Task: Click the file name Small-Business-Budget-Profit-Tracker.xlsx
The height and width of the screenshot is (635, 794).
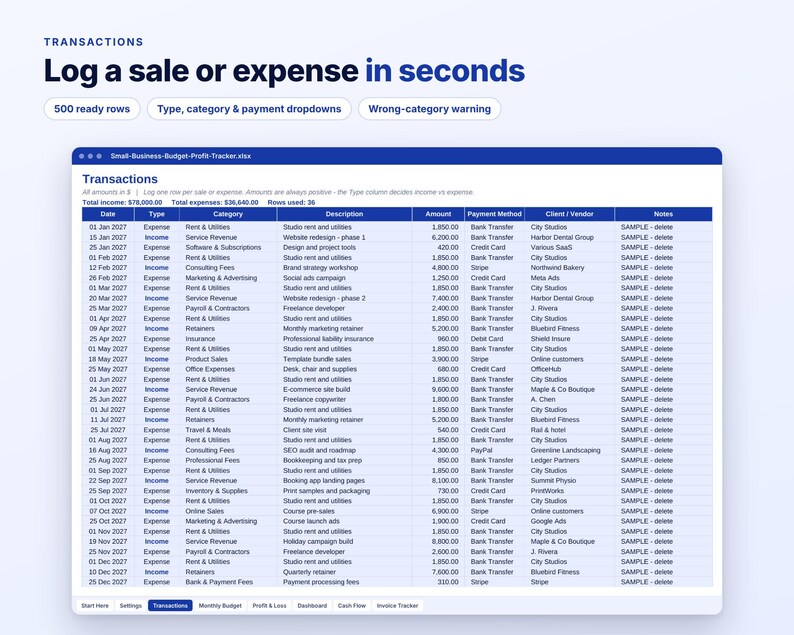Action: 181,156
